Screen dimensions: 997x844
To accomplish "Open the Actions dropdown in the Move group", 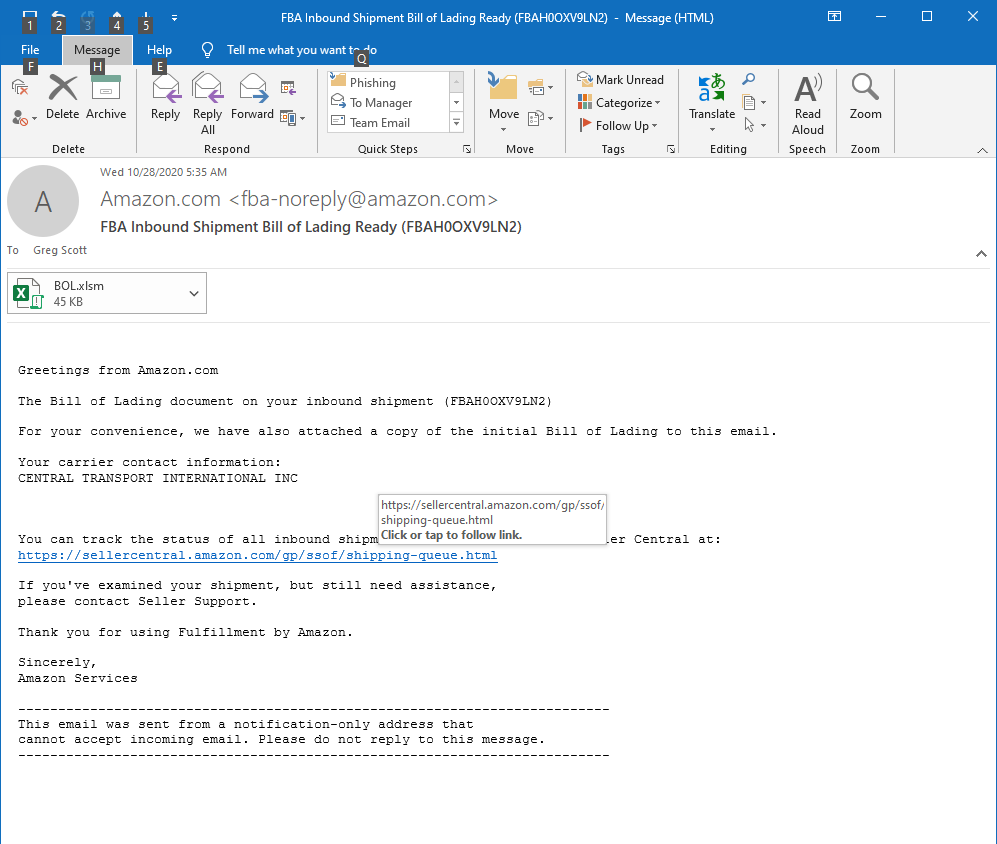I will (540, 118).
